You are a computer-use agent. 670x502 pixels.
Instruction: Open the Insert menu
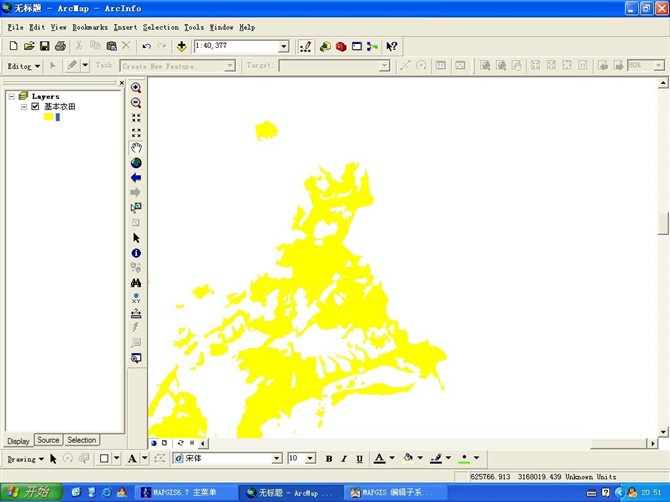pos(125,27)
